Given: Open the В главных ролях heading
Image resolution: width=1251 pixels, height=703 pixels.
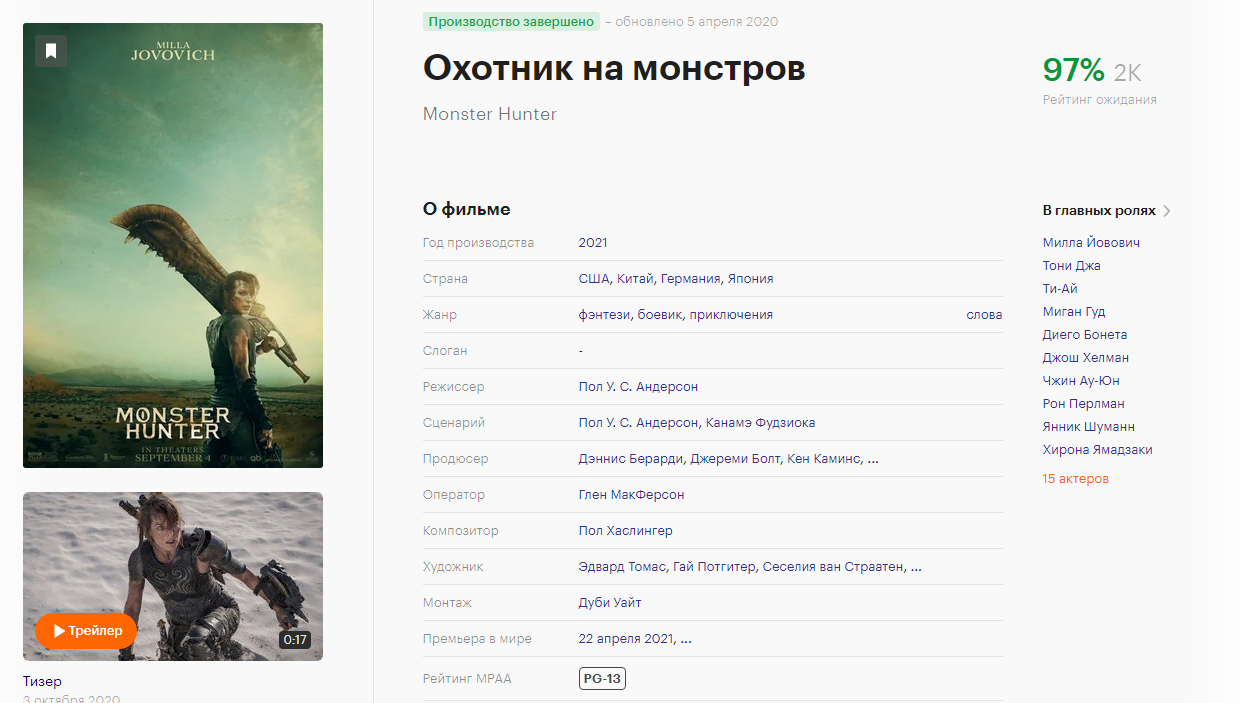Looking at the screenshot, I should click(x=1099, y=211).
